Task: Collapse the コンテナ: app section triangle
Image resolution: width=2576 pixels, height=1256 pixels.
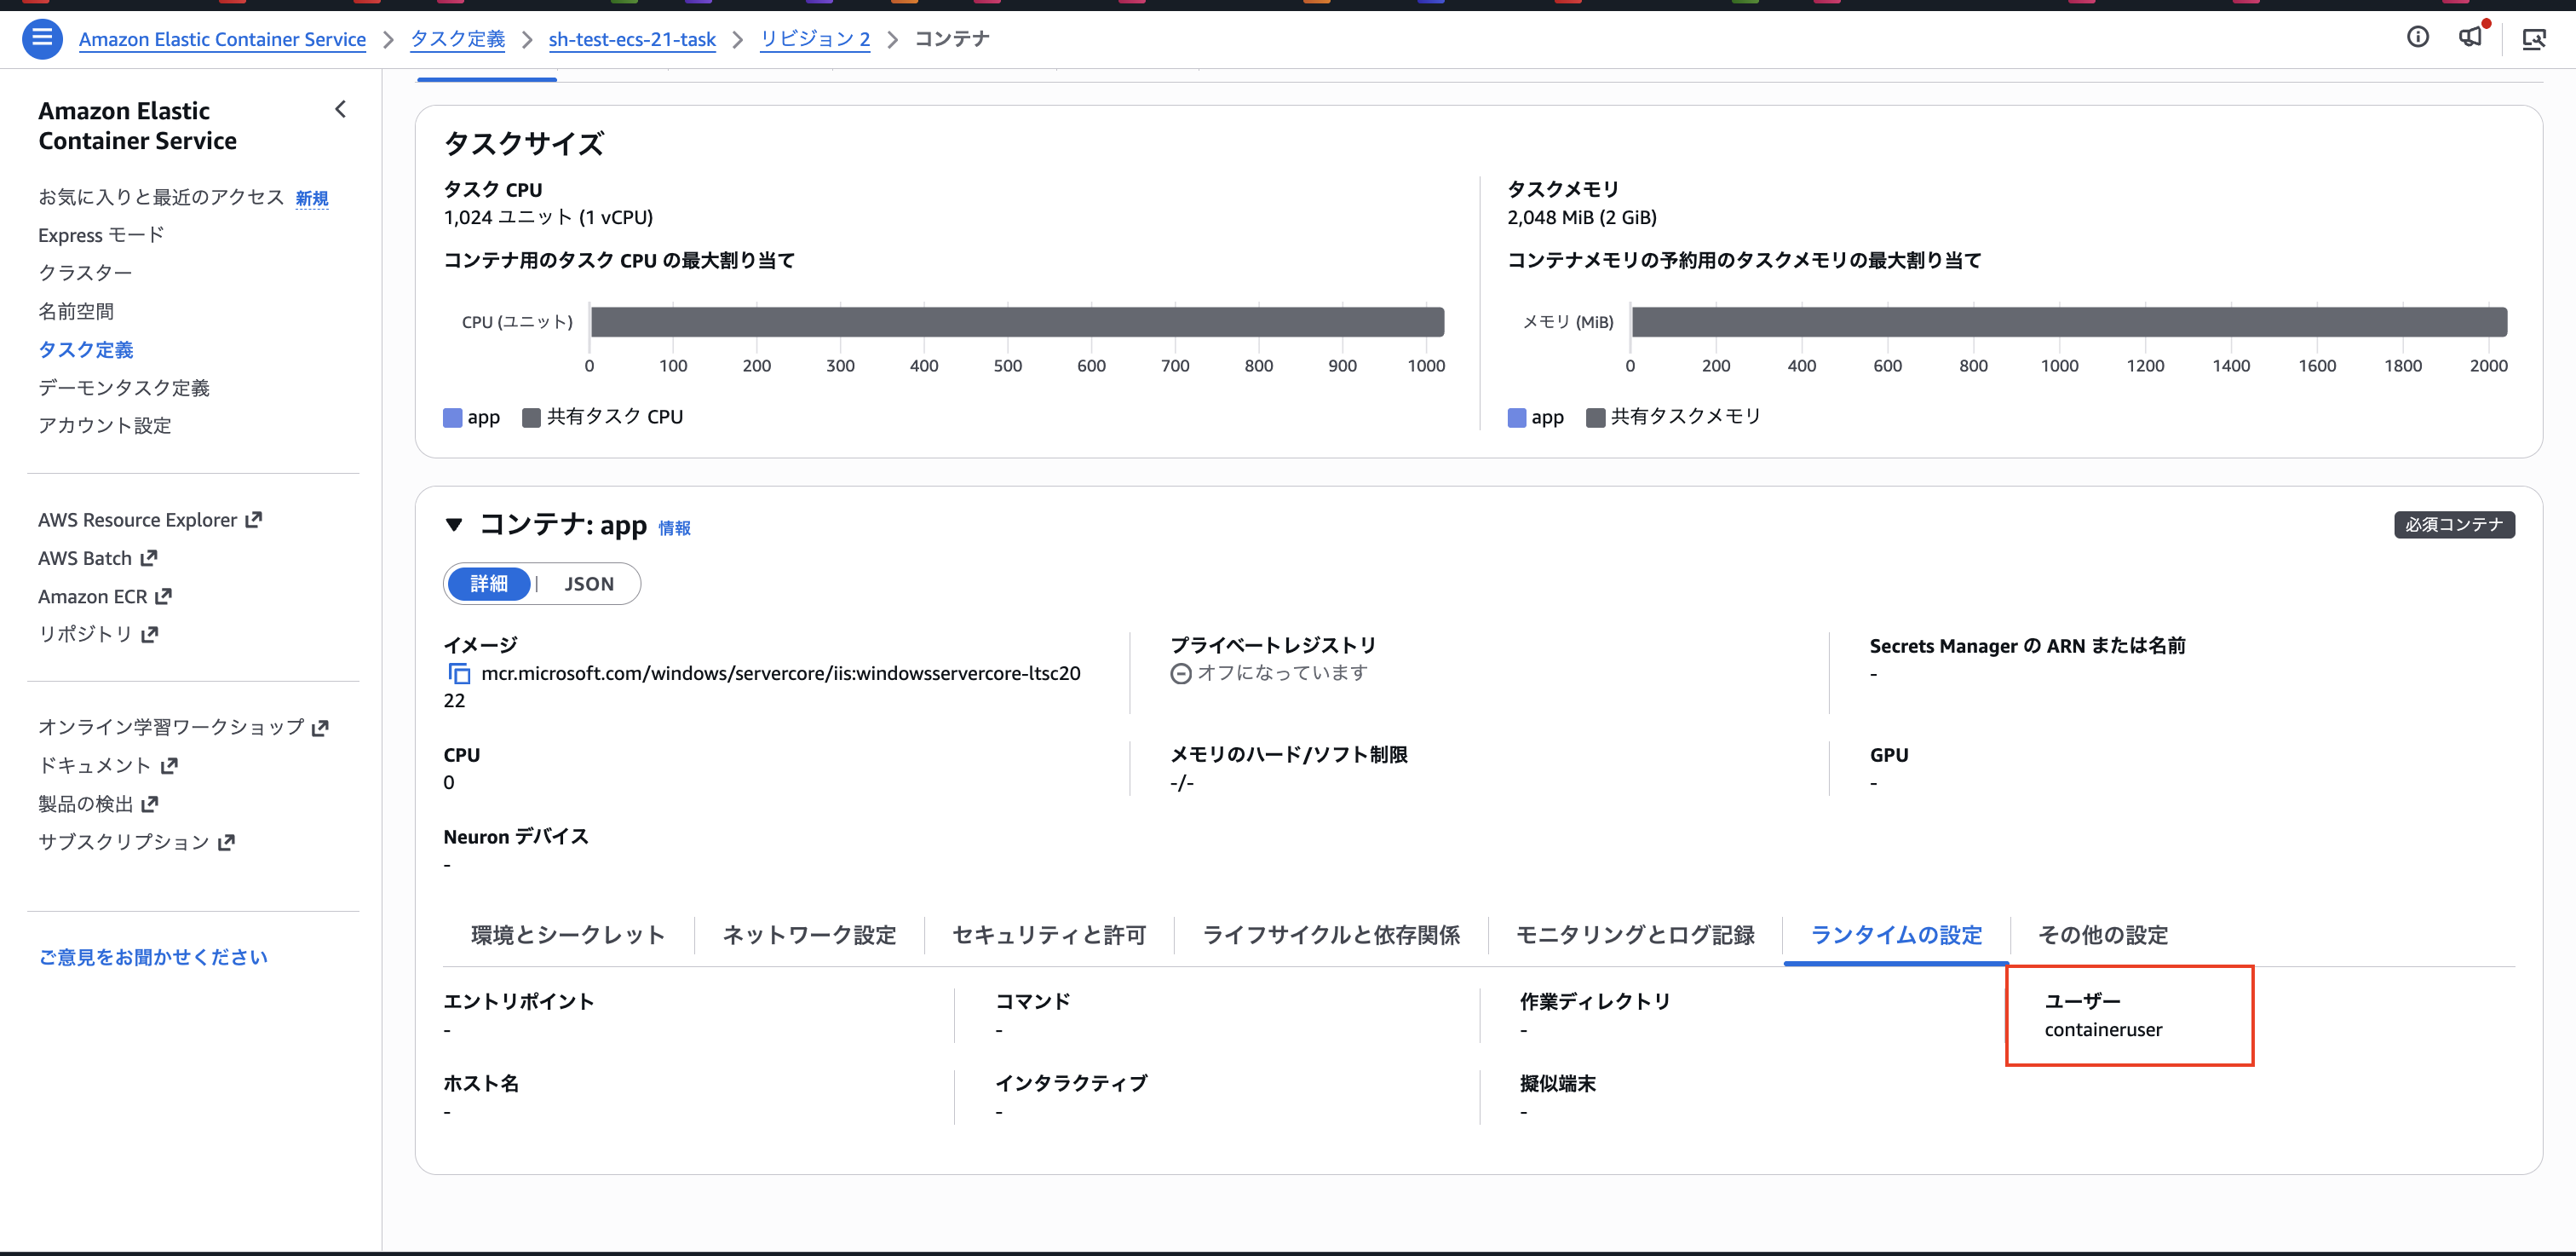Action: 454,524
